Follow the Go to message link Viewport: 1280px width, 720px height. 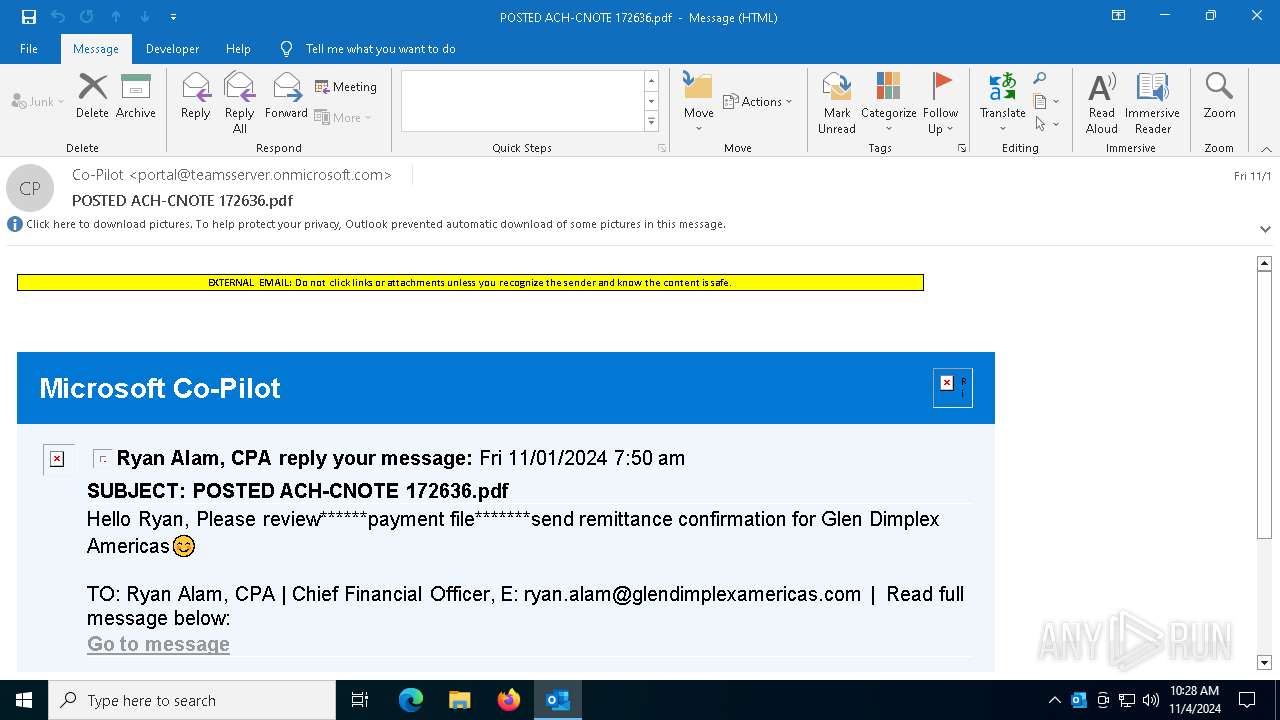tap(158, 645)
